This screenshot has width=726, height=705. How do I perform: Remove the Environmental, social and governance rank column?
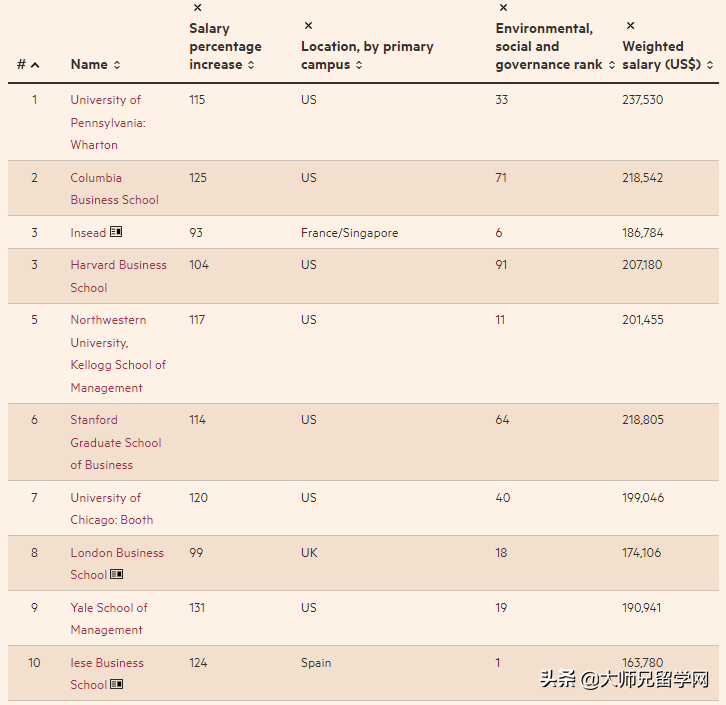click(503, 8)
